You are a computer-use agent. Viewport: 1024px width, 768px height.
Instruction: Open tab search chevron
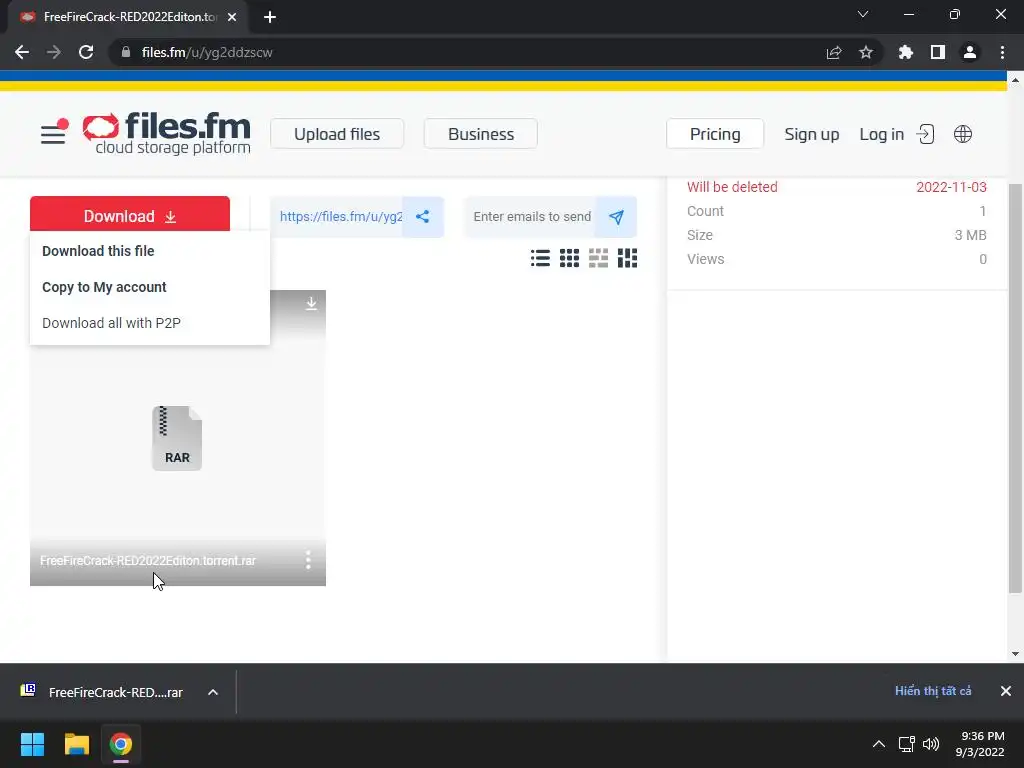(x=863, y=14)
